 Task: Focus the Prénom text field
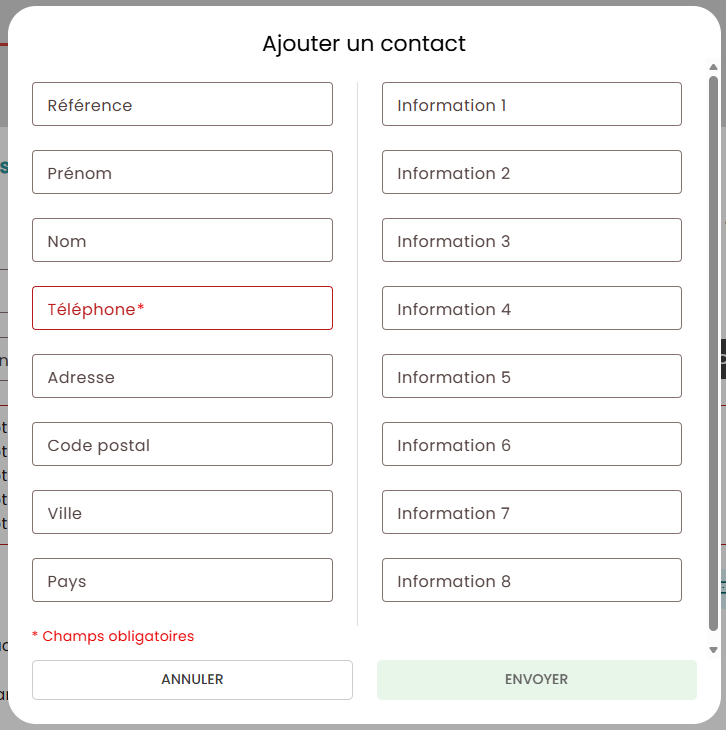tap(182, 172)
